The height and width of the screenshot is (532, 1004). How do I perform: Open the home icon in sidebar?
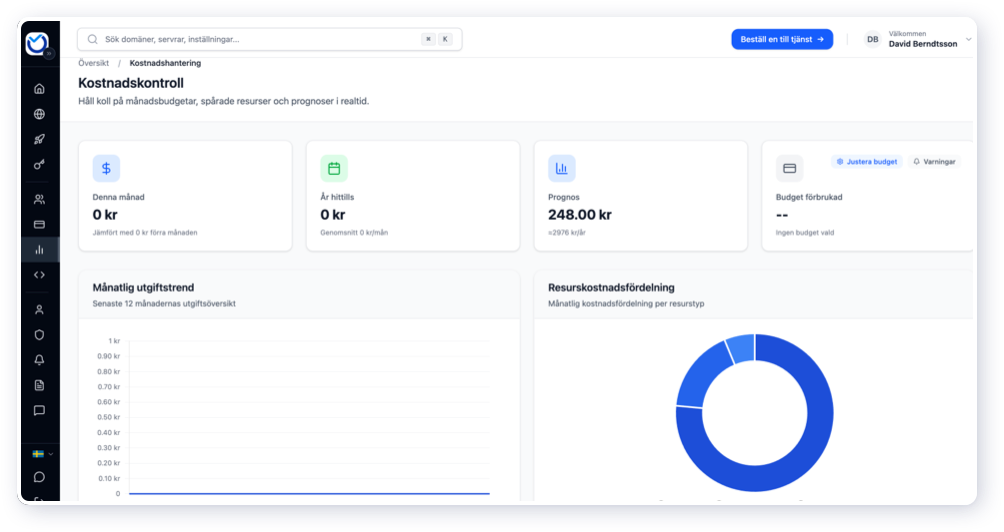point(39,88)
